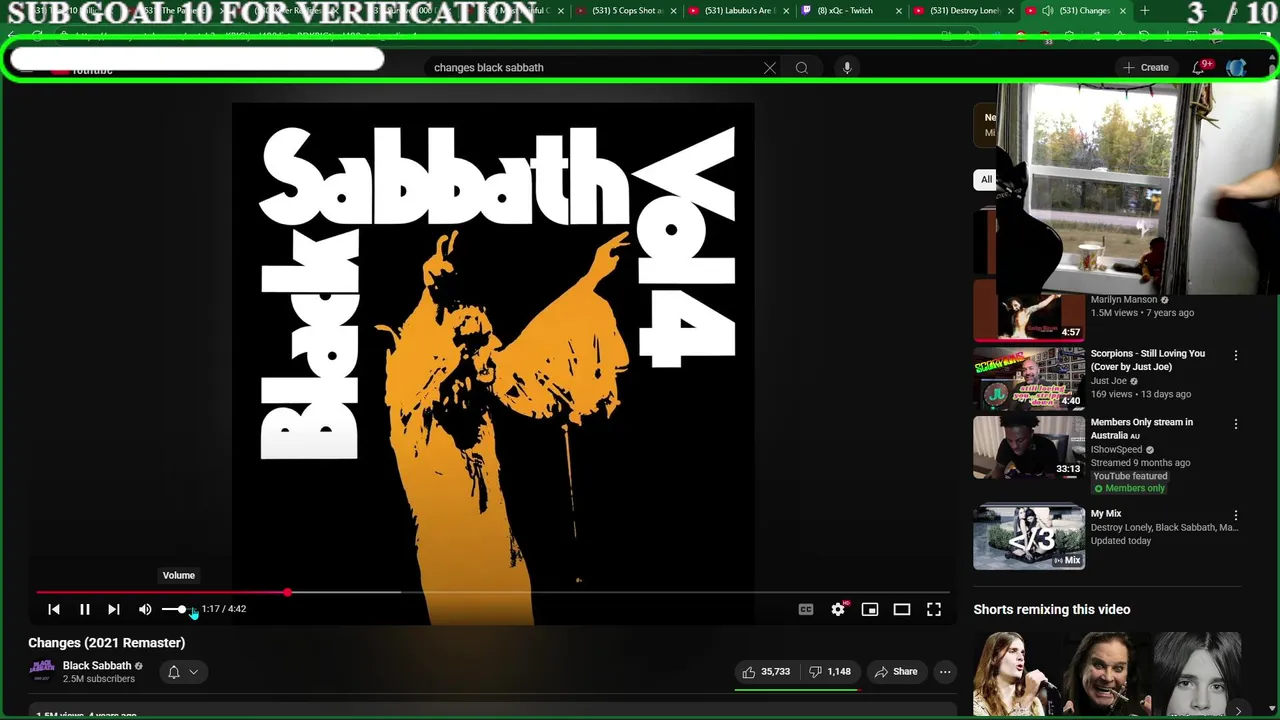Dislike the Changes video
The width and height of the screenshot is (1280, 720).
pyautogui.click(x=830, y=672)
